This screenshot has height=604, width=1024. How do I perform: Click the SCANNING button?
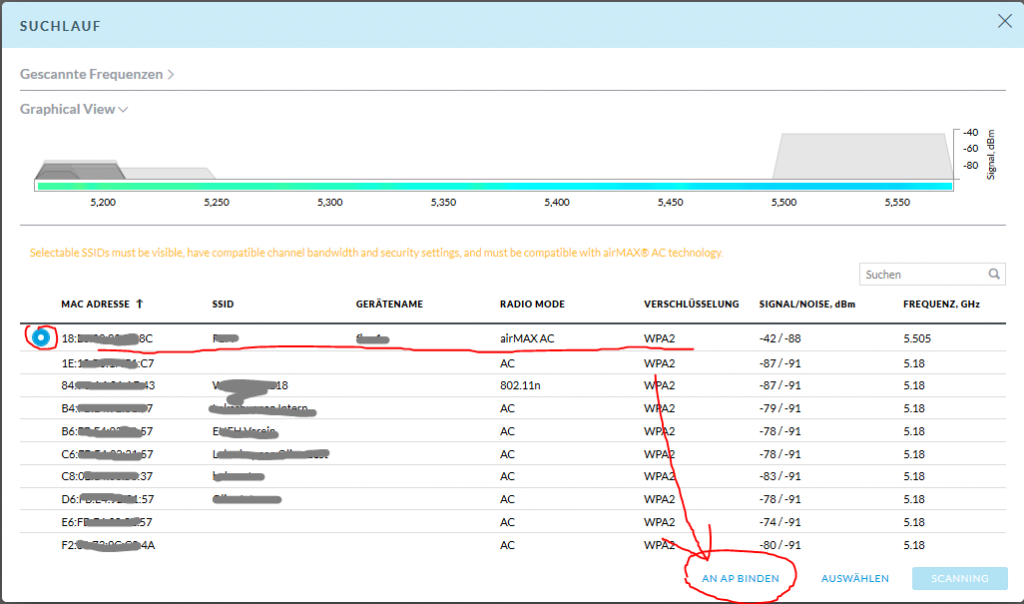pos(959,579)
